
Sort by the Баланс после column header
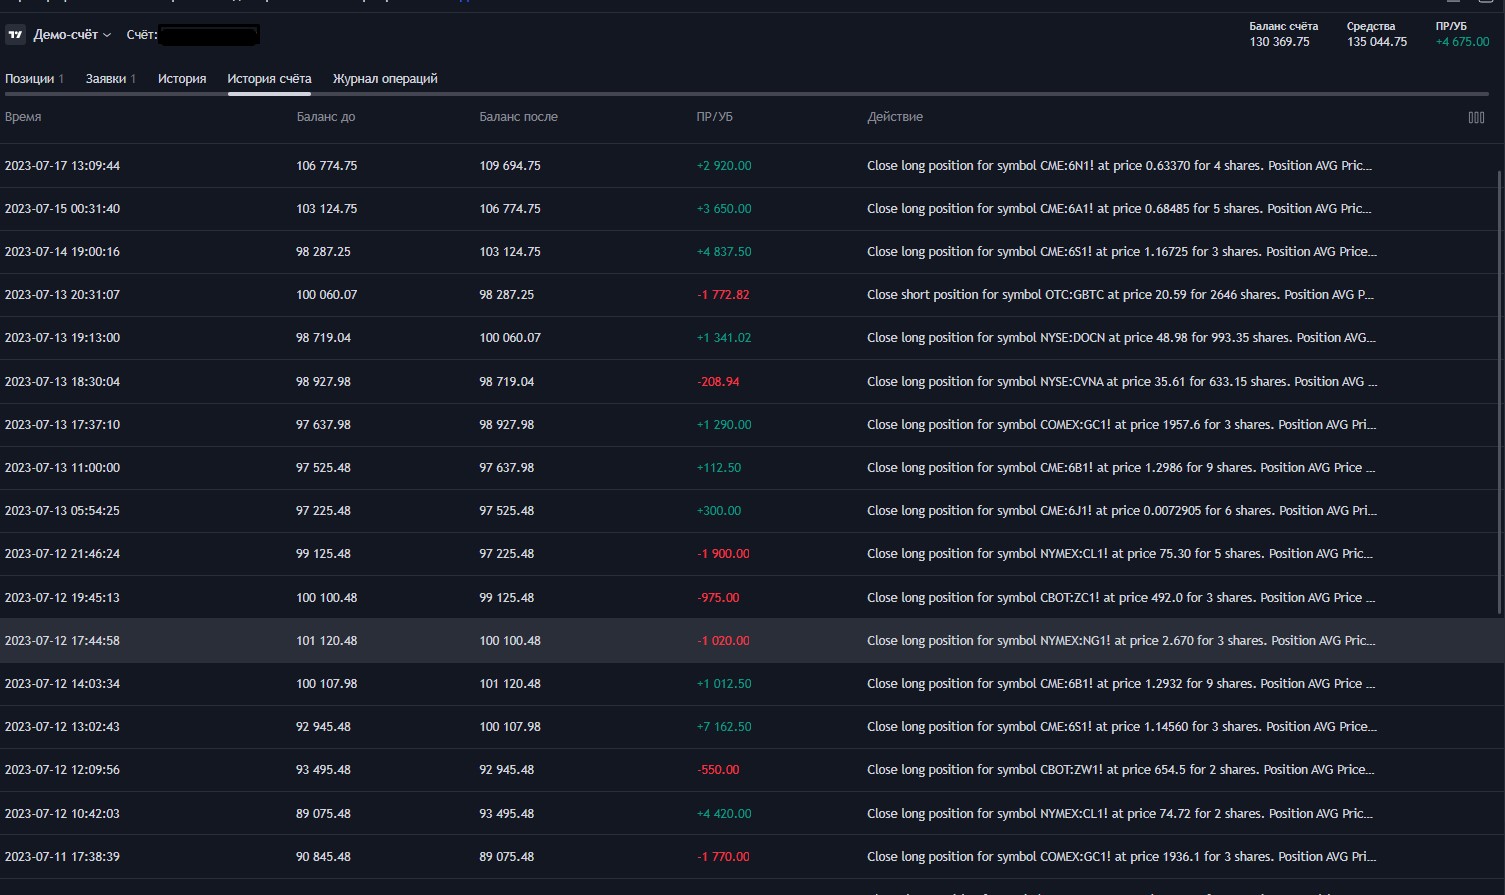(518, 117)
